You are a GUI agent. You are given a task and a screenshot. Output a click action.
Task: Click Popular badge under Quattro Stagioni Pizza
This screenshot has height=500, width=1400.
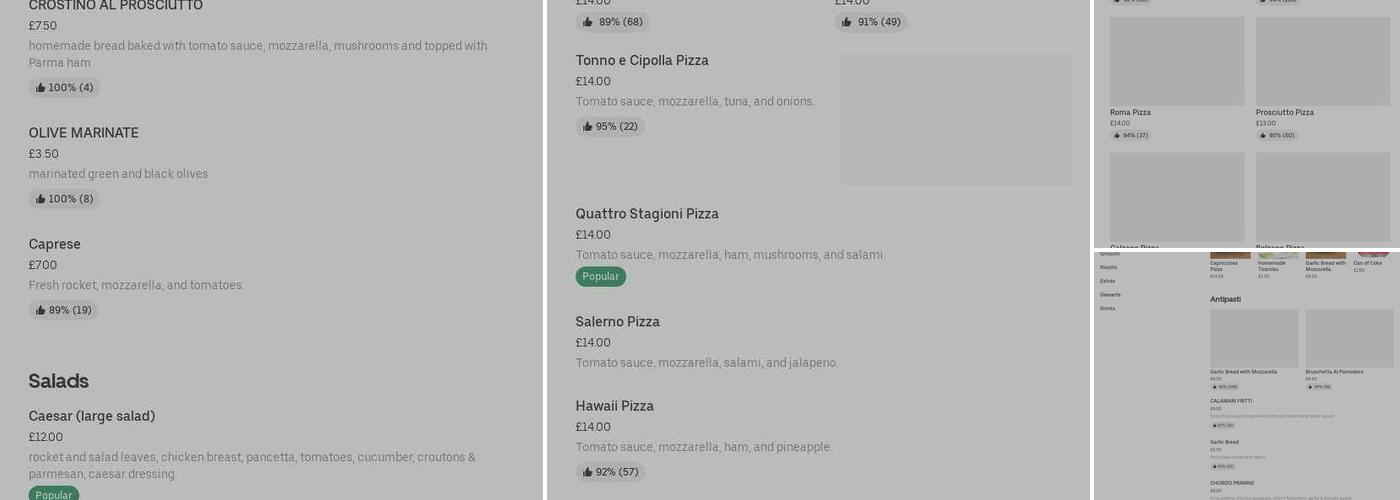tap(600, 277)
